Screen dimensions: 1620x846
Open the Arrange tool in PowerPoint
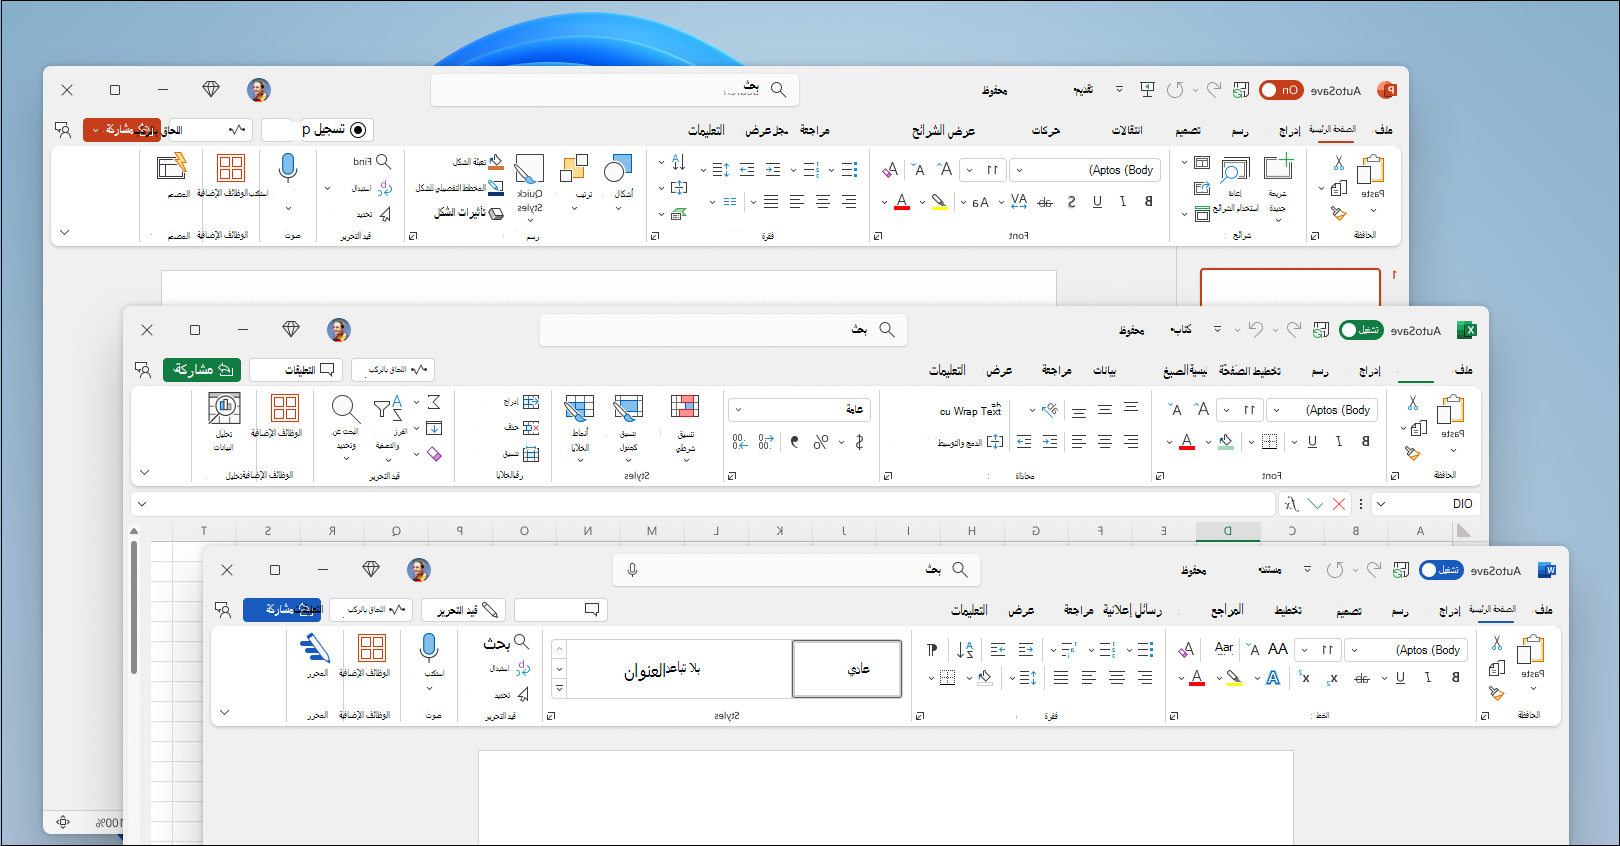click(575, 169)
